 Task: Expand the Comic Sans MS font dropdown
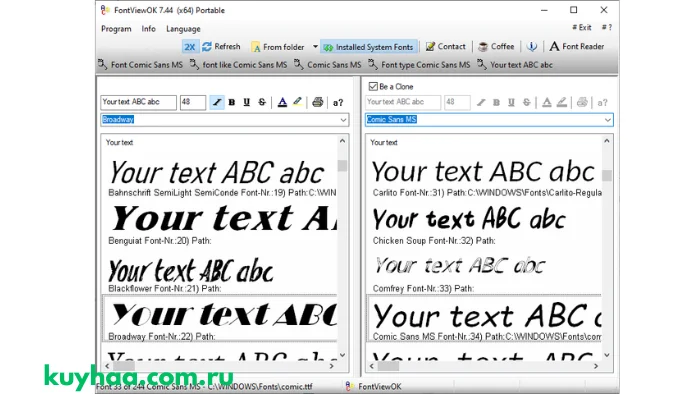[608, 120]
